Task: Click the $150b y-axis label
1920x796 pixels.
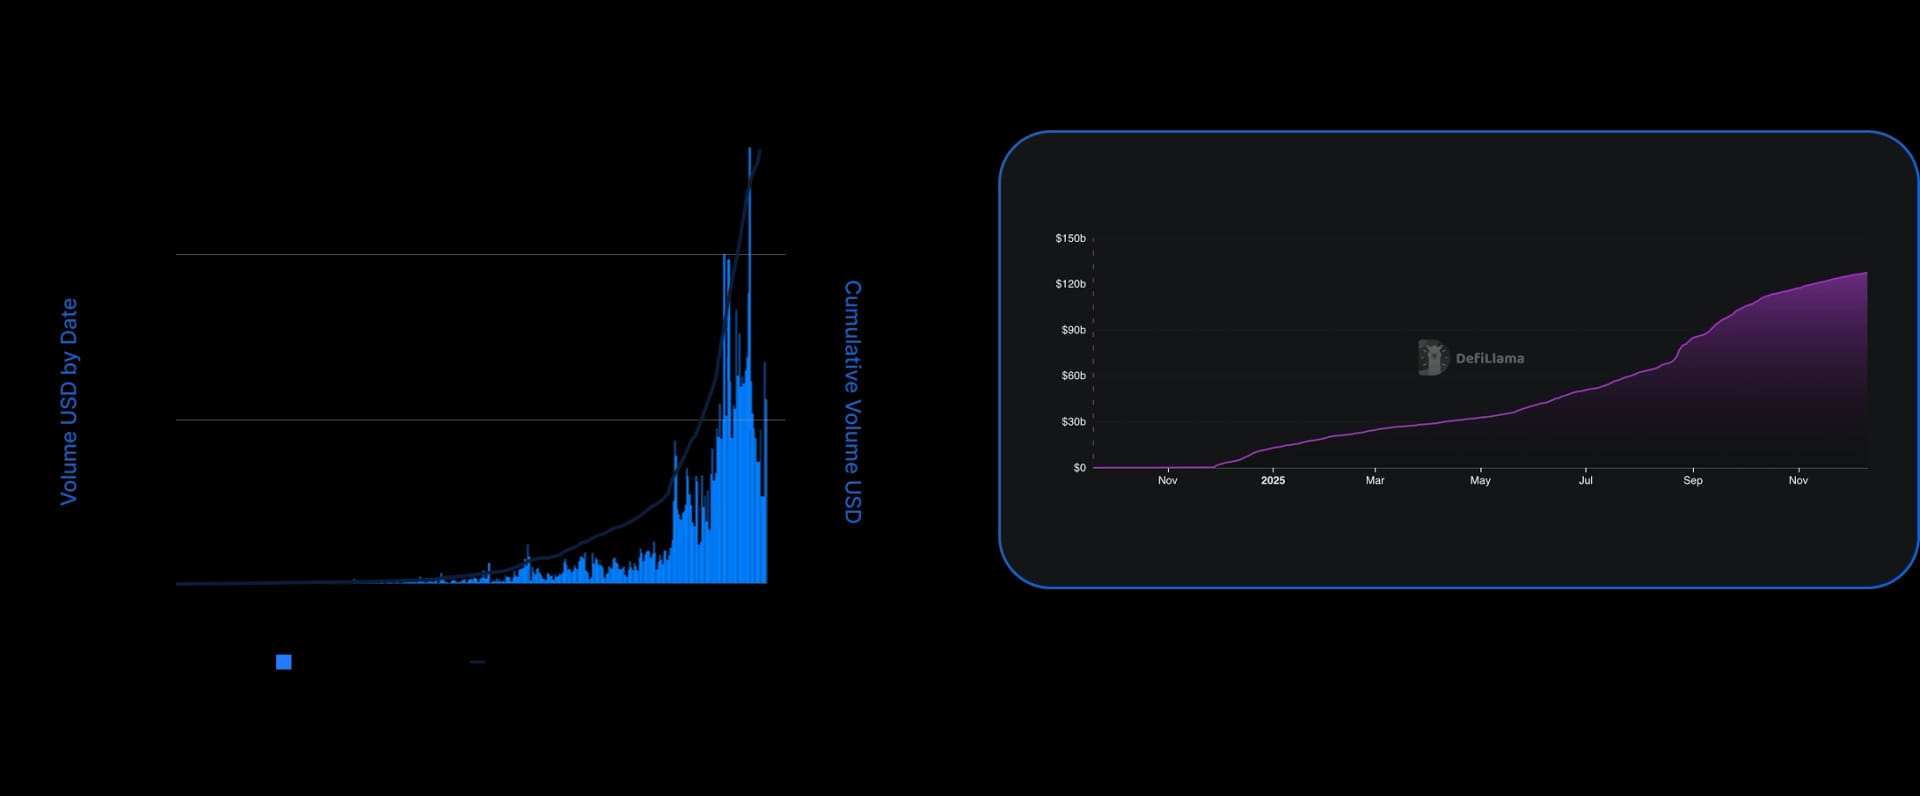Action: (1070, 238)
